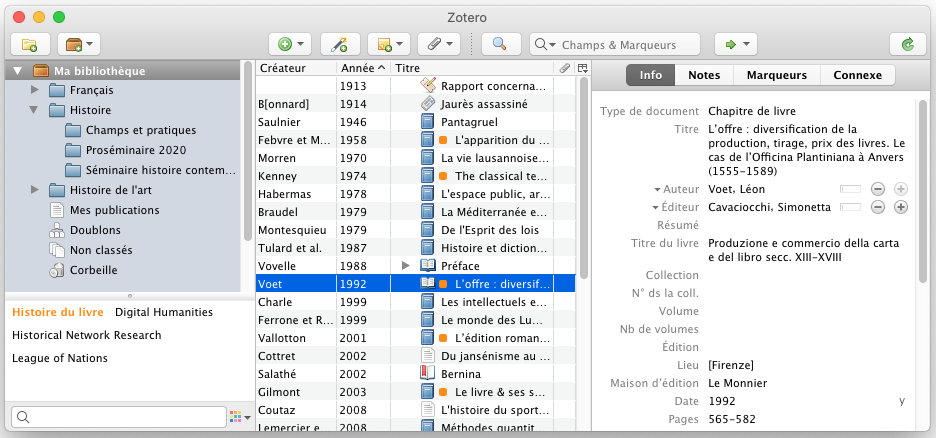
Task: Add a creator after Cavaciocchi, Simonetta
Action: [x=901, y=207]
